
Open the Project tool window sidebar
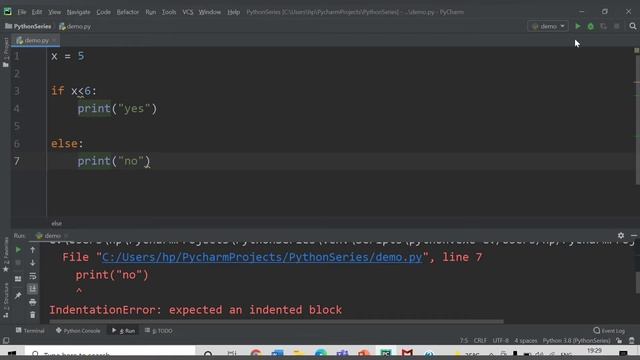point(5,52)
